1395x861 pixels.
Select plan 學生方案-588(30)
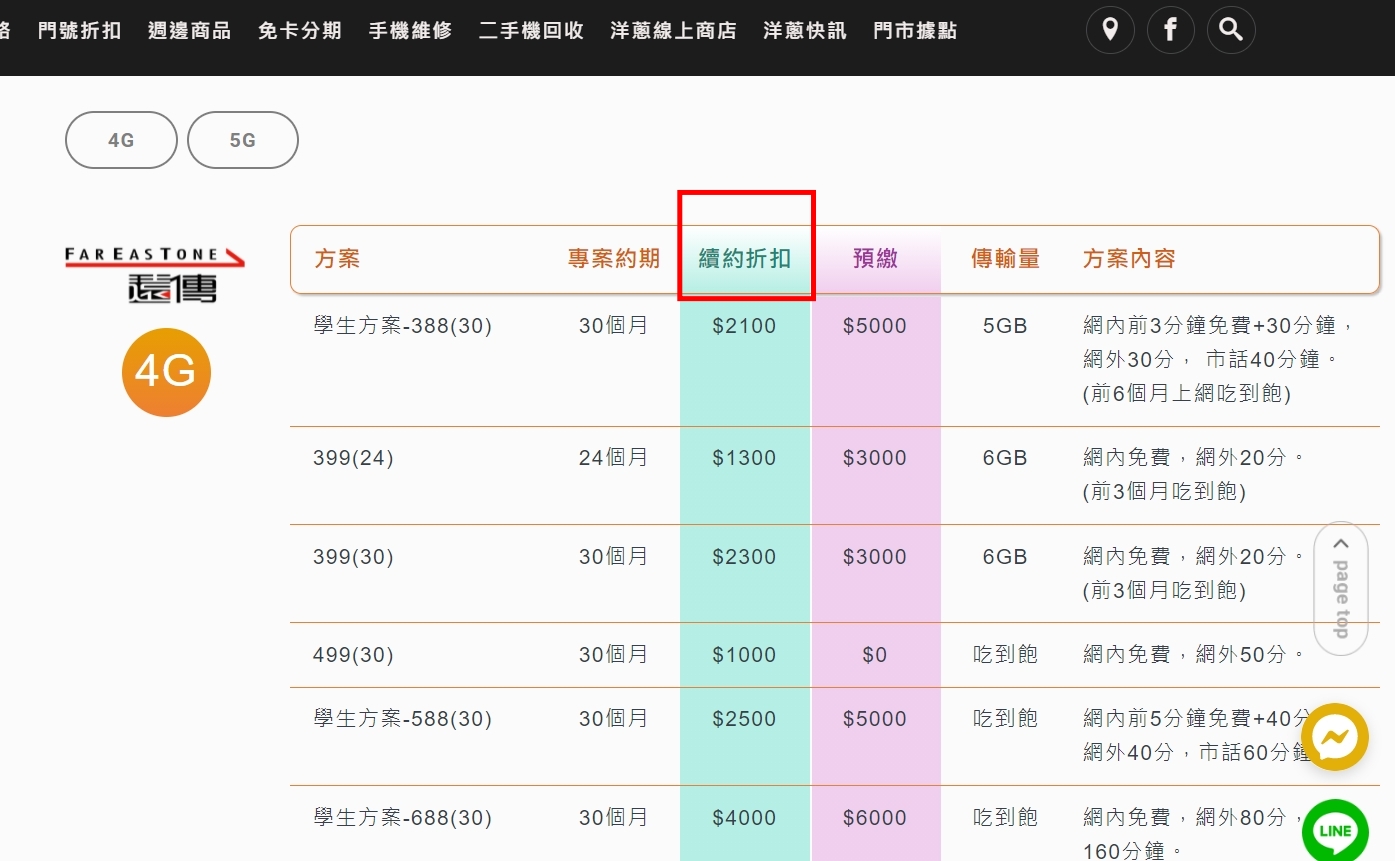403,719
